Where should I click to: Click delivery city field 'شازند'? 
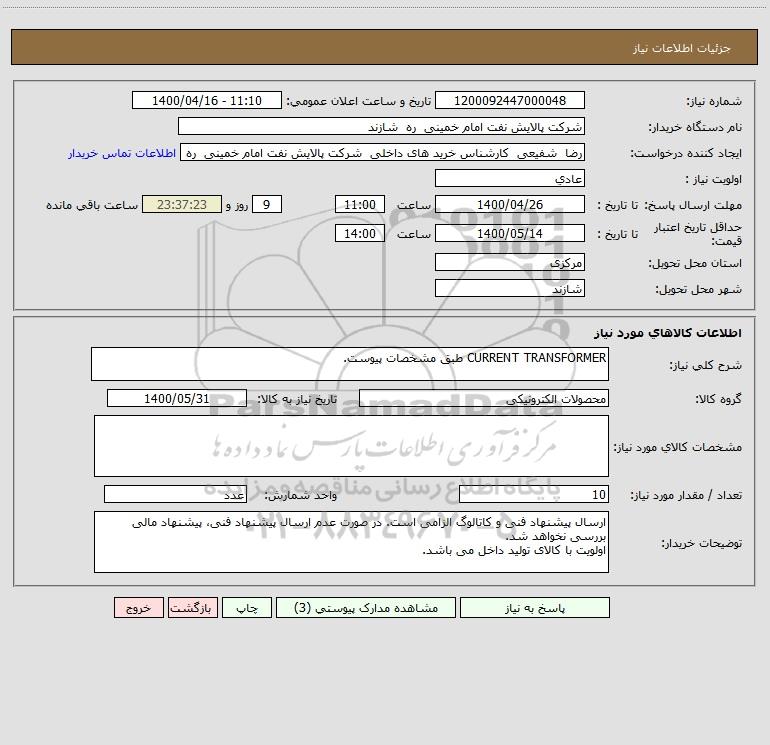(510, 288)
